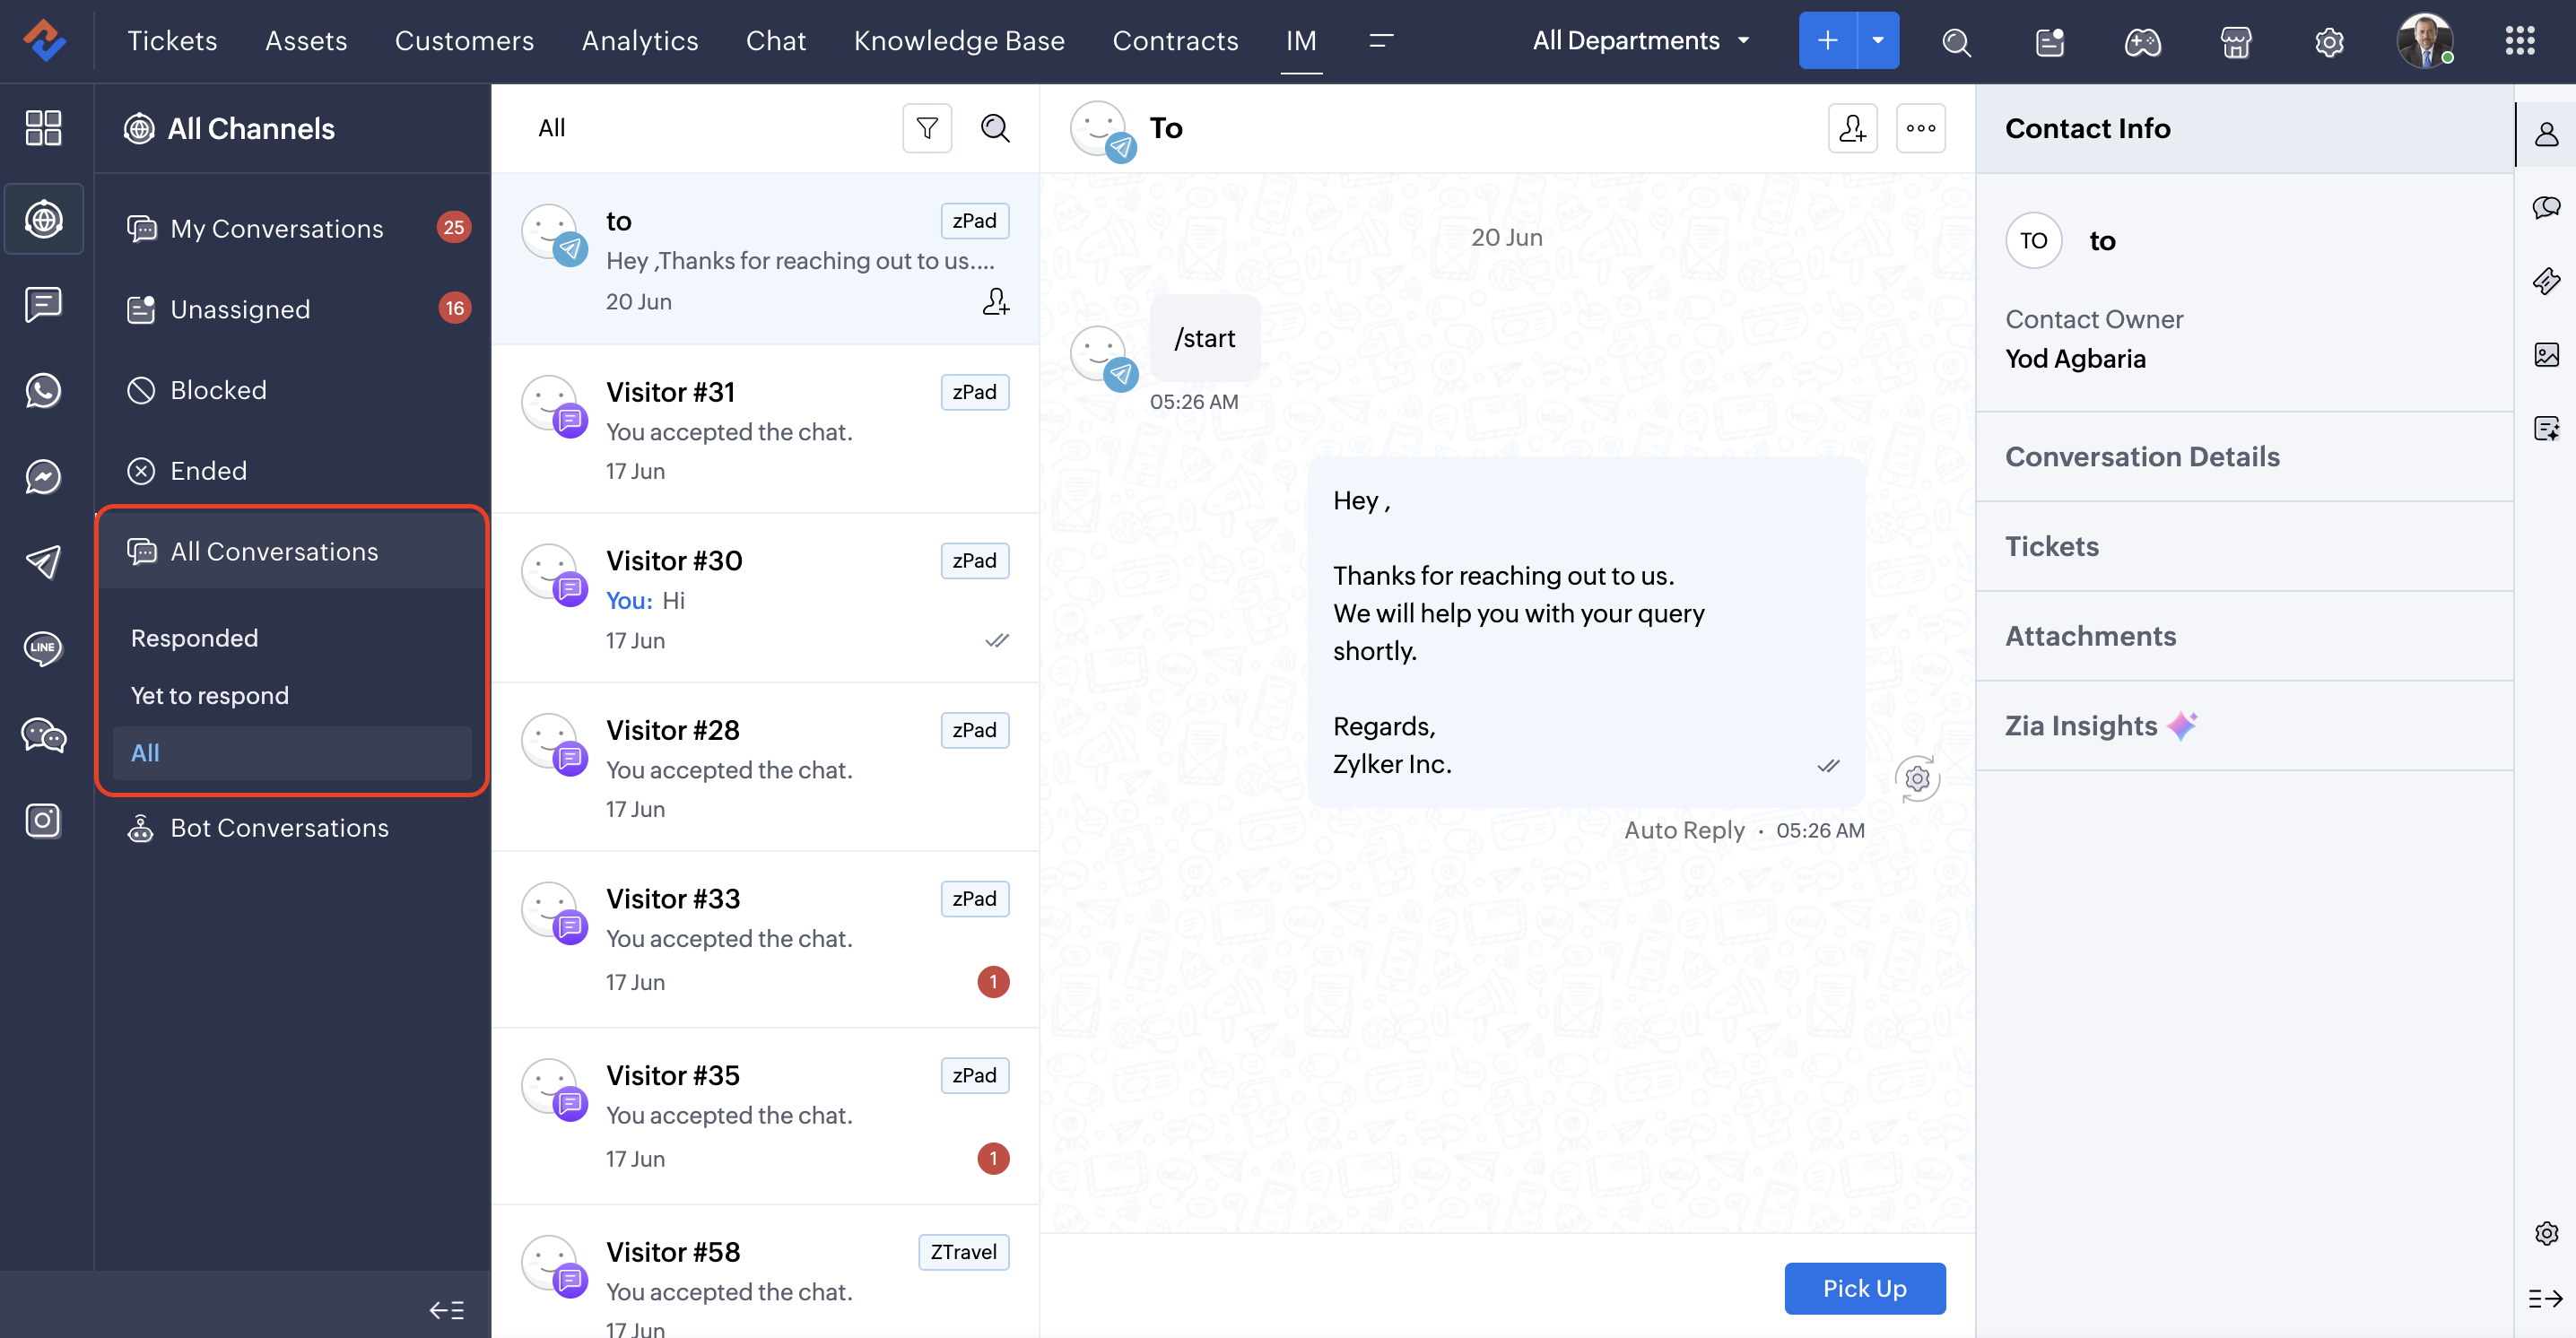Expand the Tickets section
2576x1338 pixels.
click(2245, 546)
